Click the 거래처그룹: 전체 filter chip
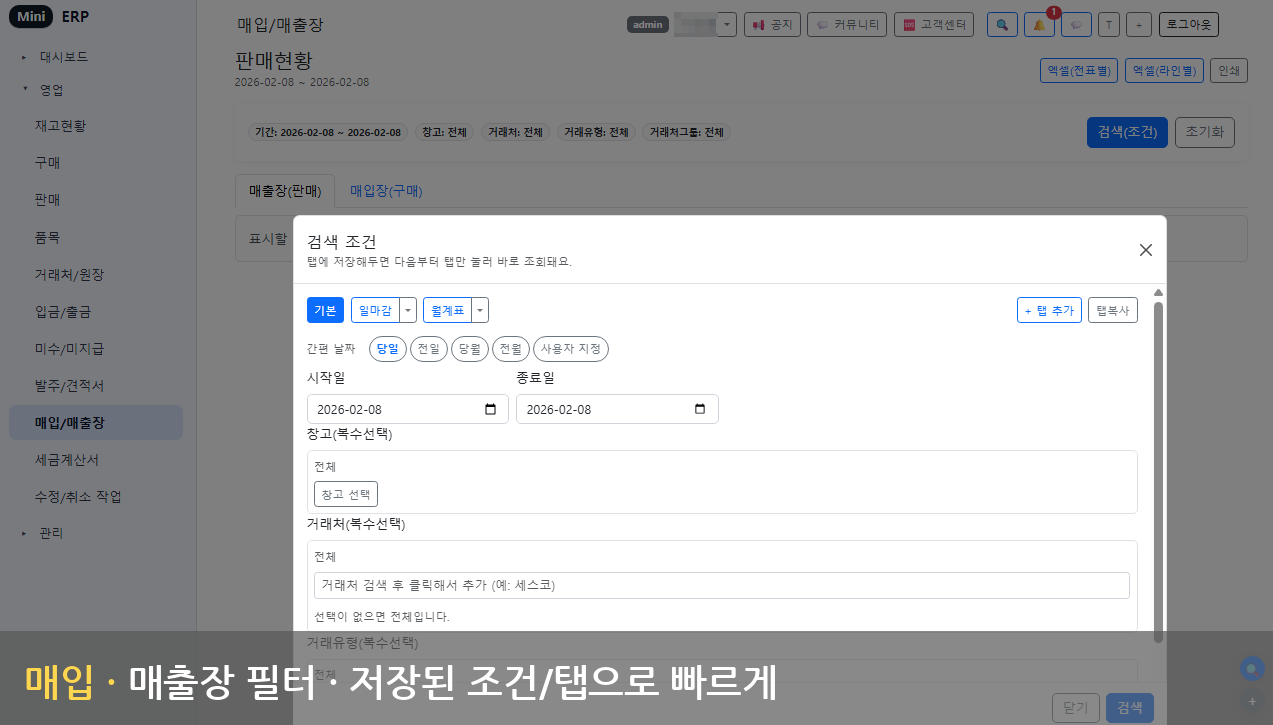1273x725 pixels. (x=686, y=132)
